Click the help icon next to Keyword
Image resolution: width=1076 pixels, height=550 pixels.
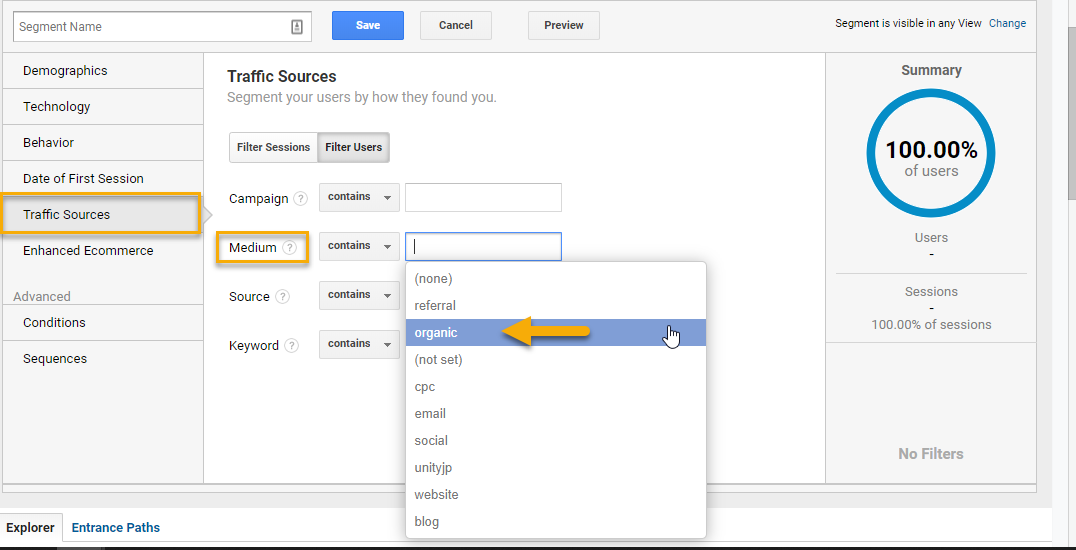[x=291, y=346]
